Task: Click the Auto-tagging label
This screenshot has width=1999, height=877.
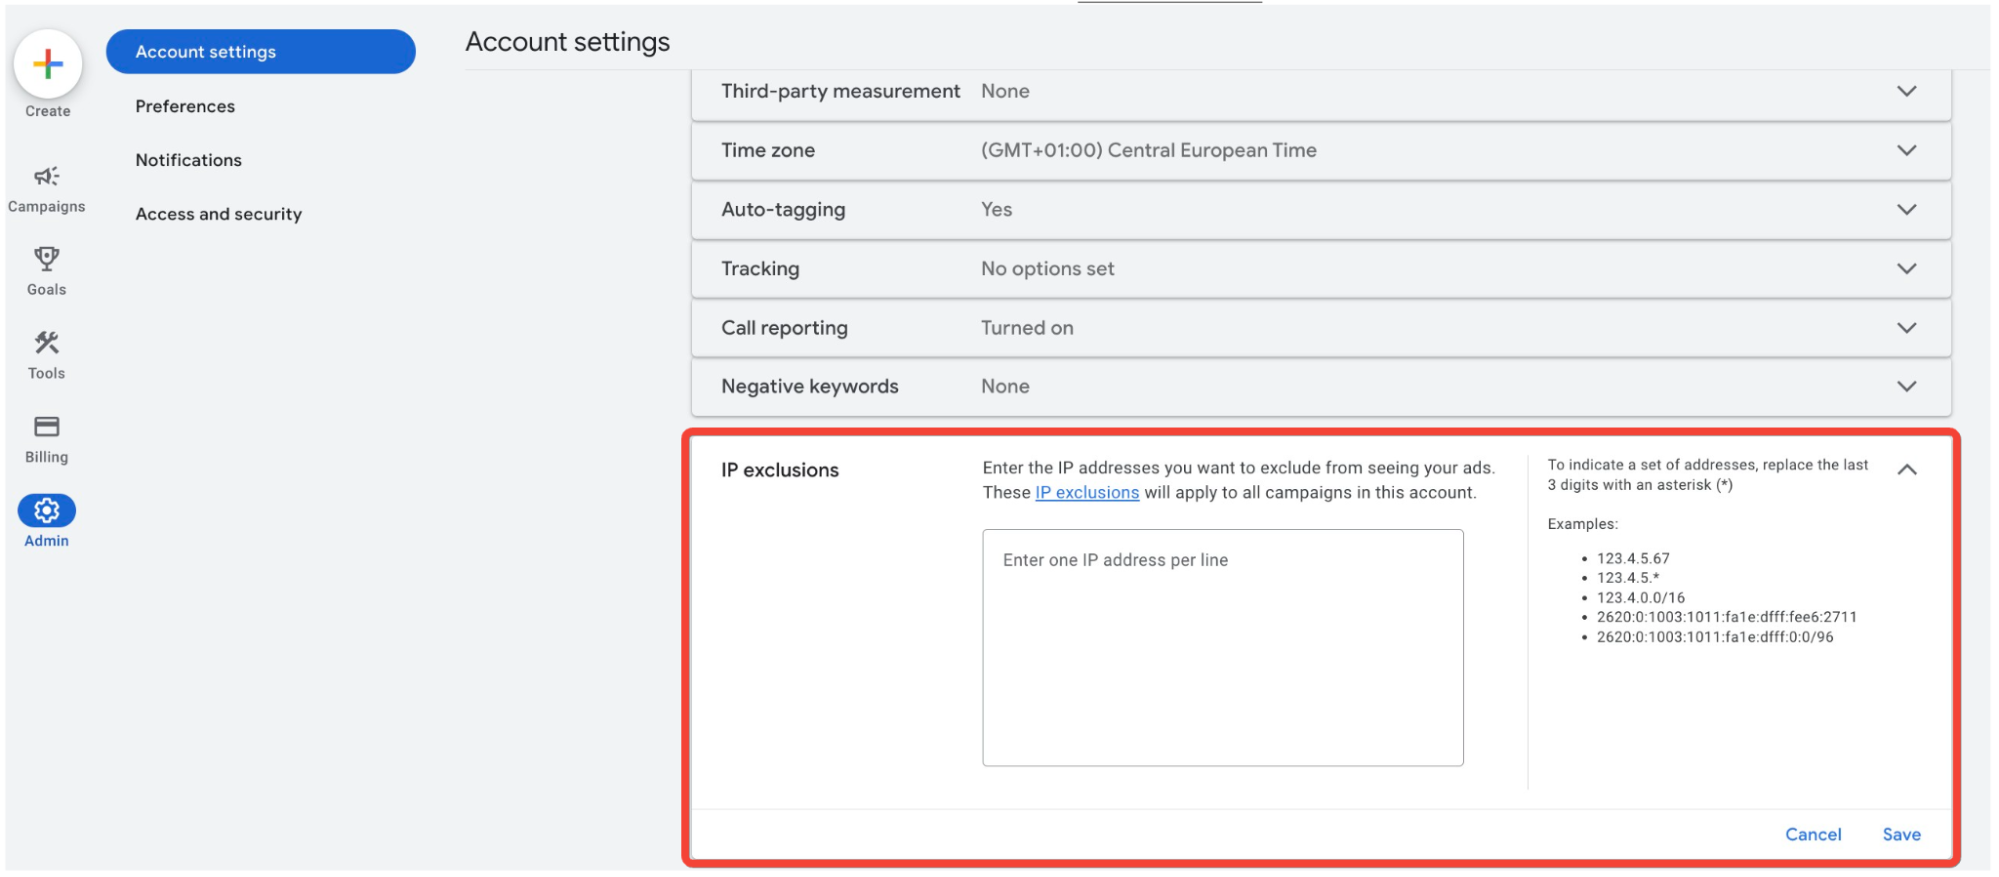Action: tap(783, 209)
